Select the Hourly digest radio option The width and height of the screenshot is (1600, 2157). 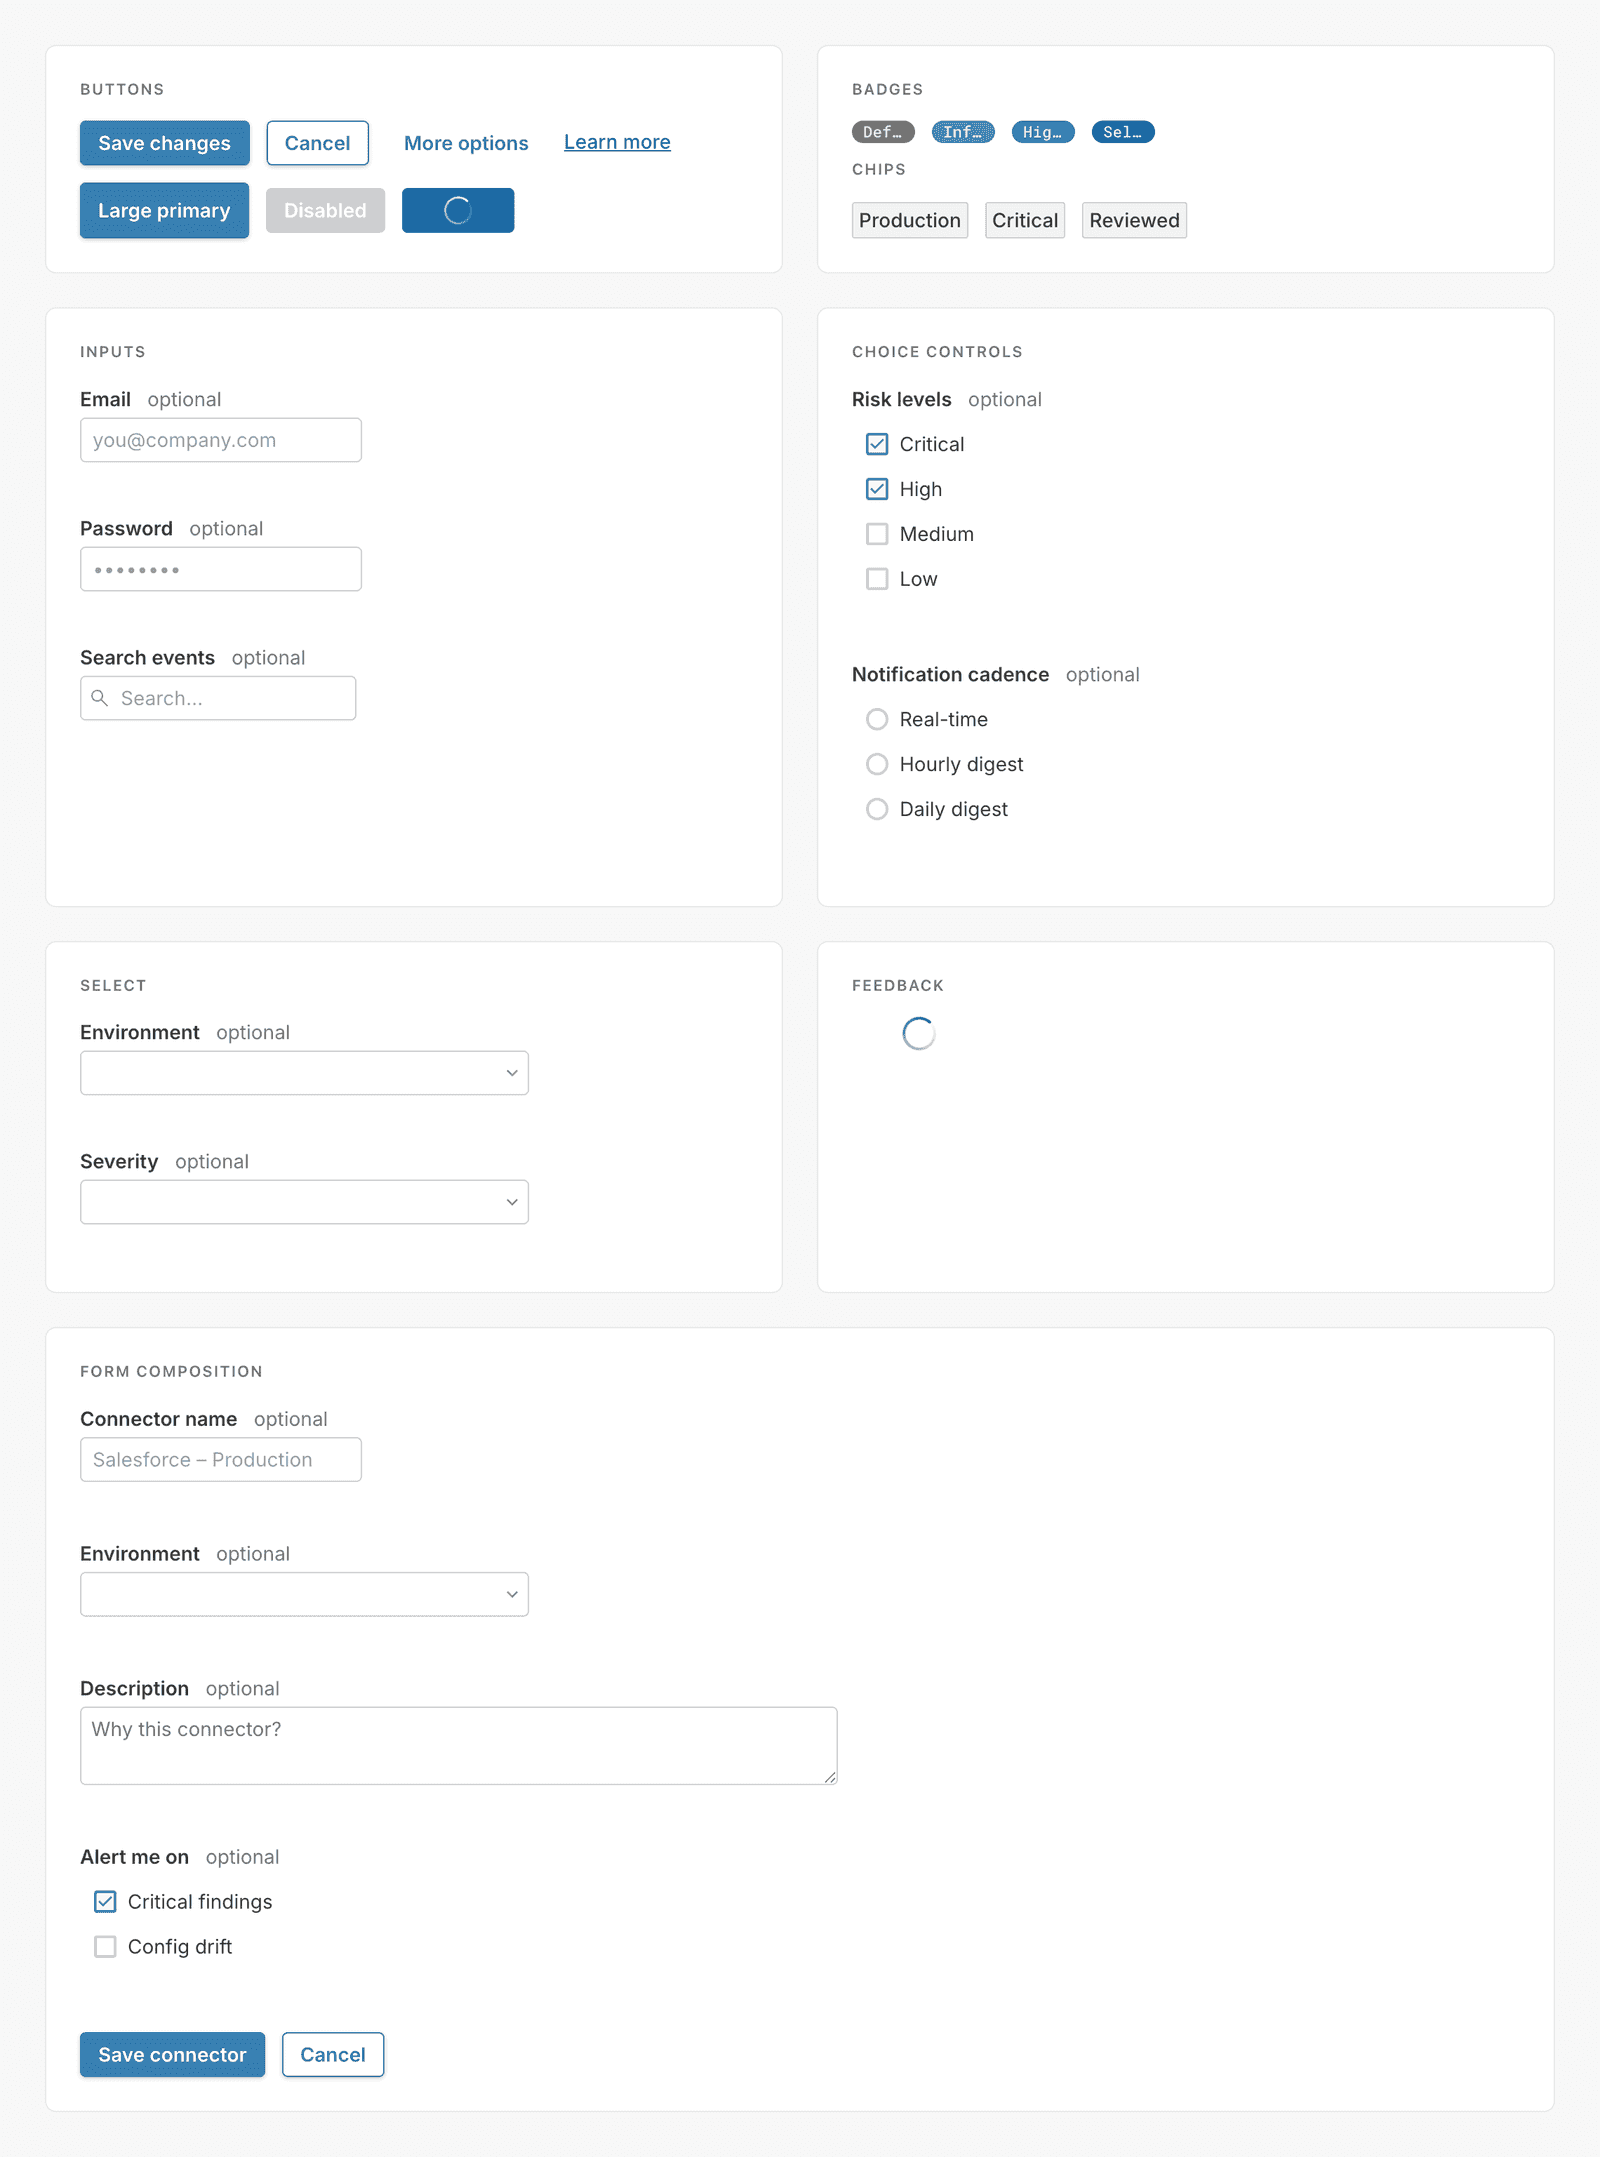(877, 764)
